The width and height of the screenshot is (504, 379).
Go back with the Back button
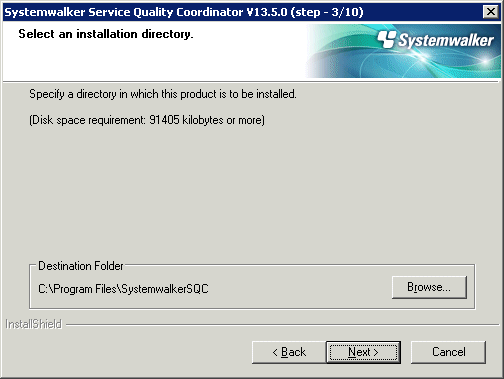pos(289,352)
